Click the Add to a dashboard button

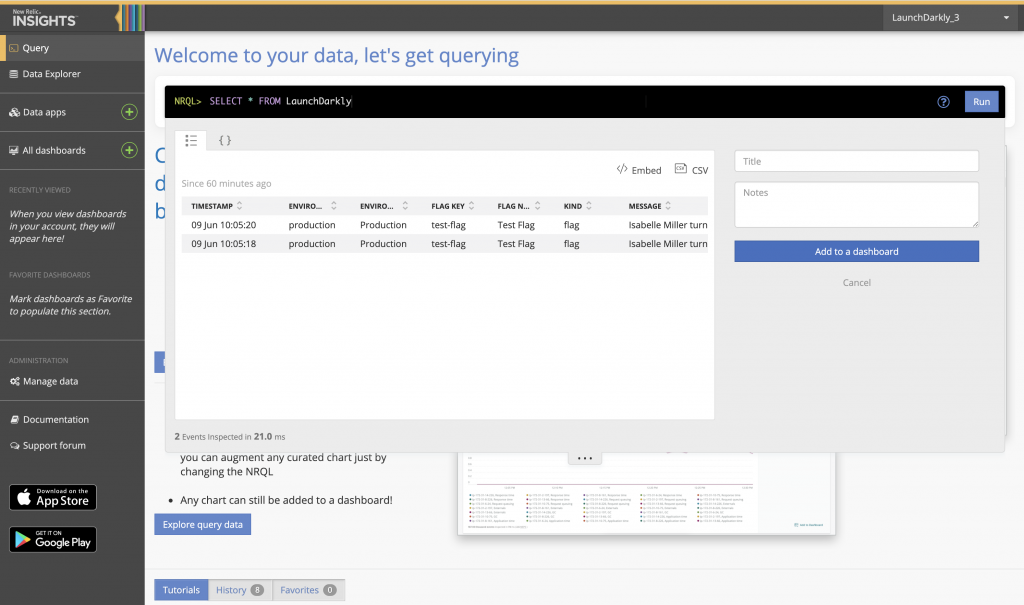click(x=856, y=252)
